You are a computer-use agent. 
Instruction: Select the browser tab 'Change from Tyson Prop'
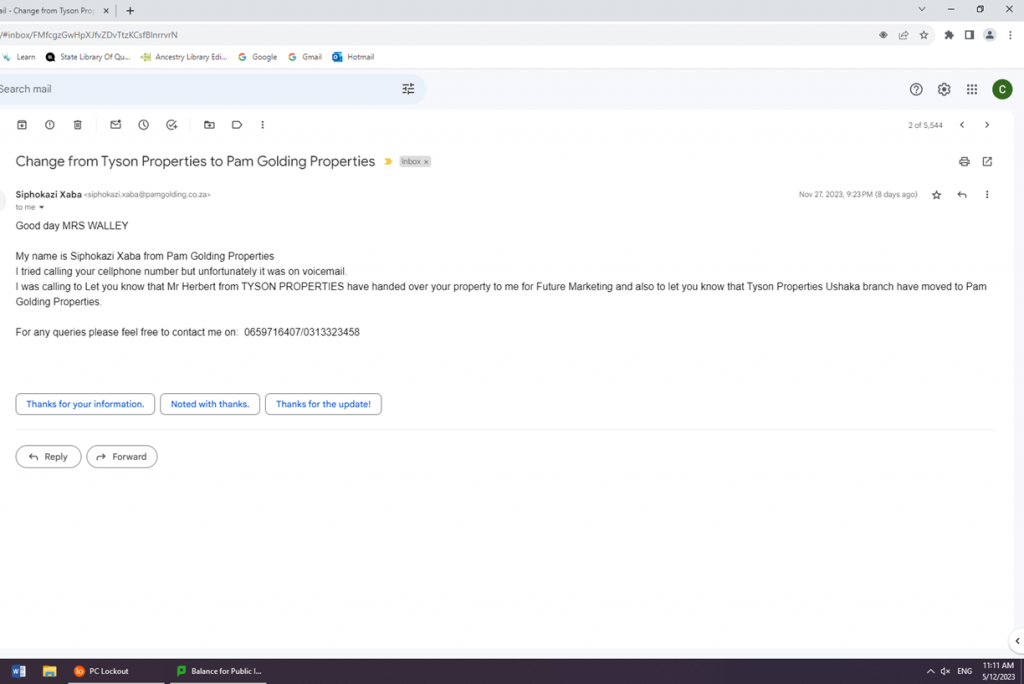click(49, 10)
